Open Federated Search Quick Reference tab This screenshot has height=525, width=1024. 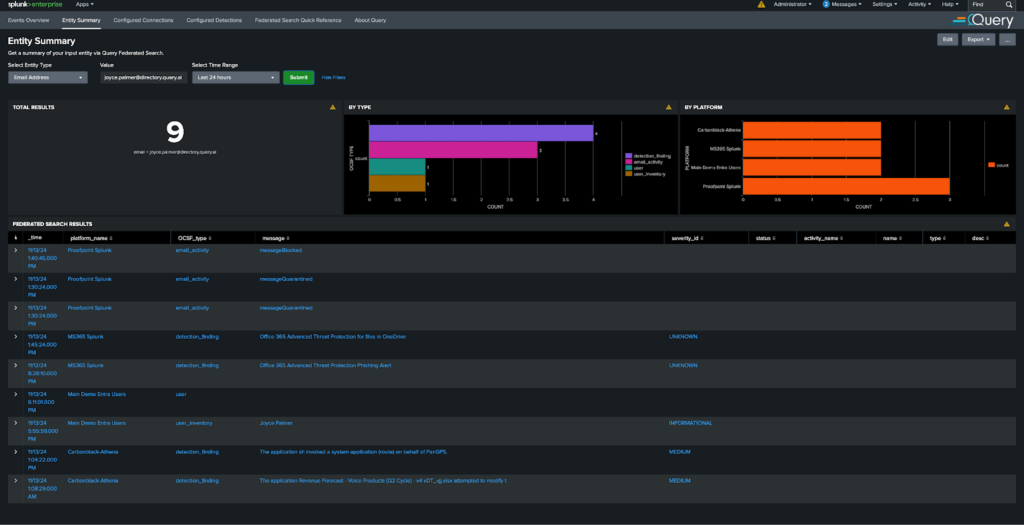click(298, 20)
